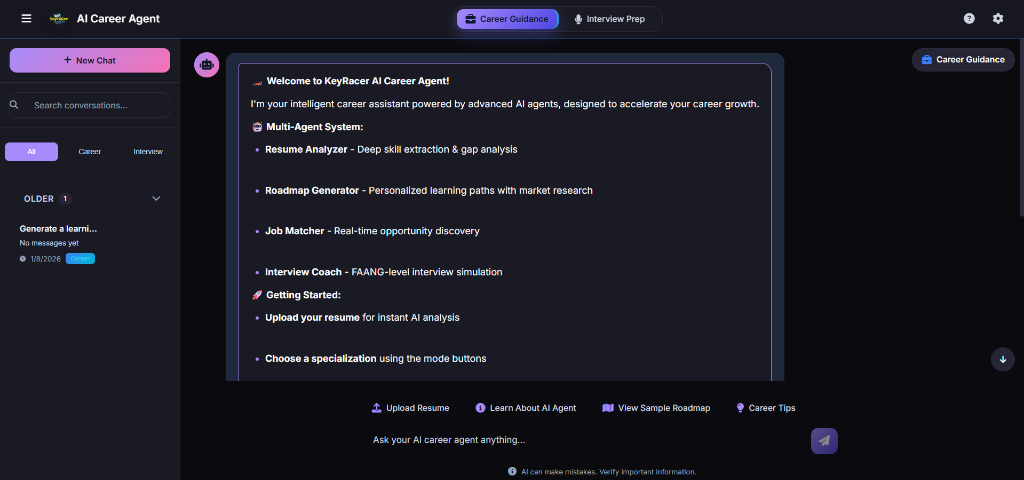This screenshot has height=480, width=1024.
Task: Click Upload Resume quick action
Action: (x=410, y=408)
